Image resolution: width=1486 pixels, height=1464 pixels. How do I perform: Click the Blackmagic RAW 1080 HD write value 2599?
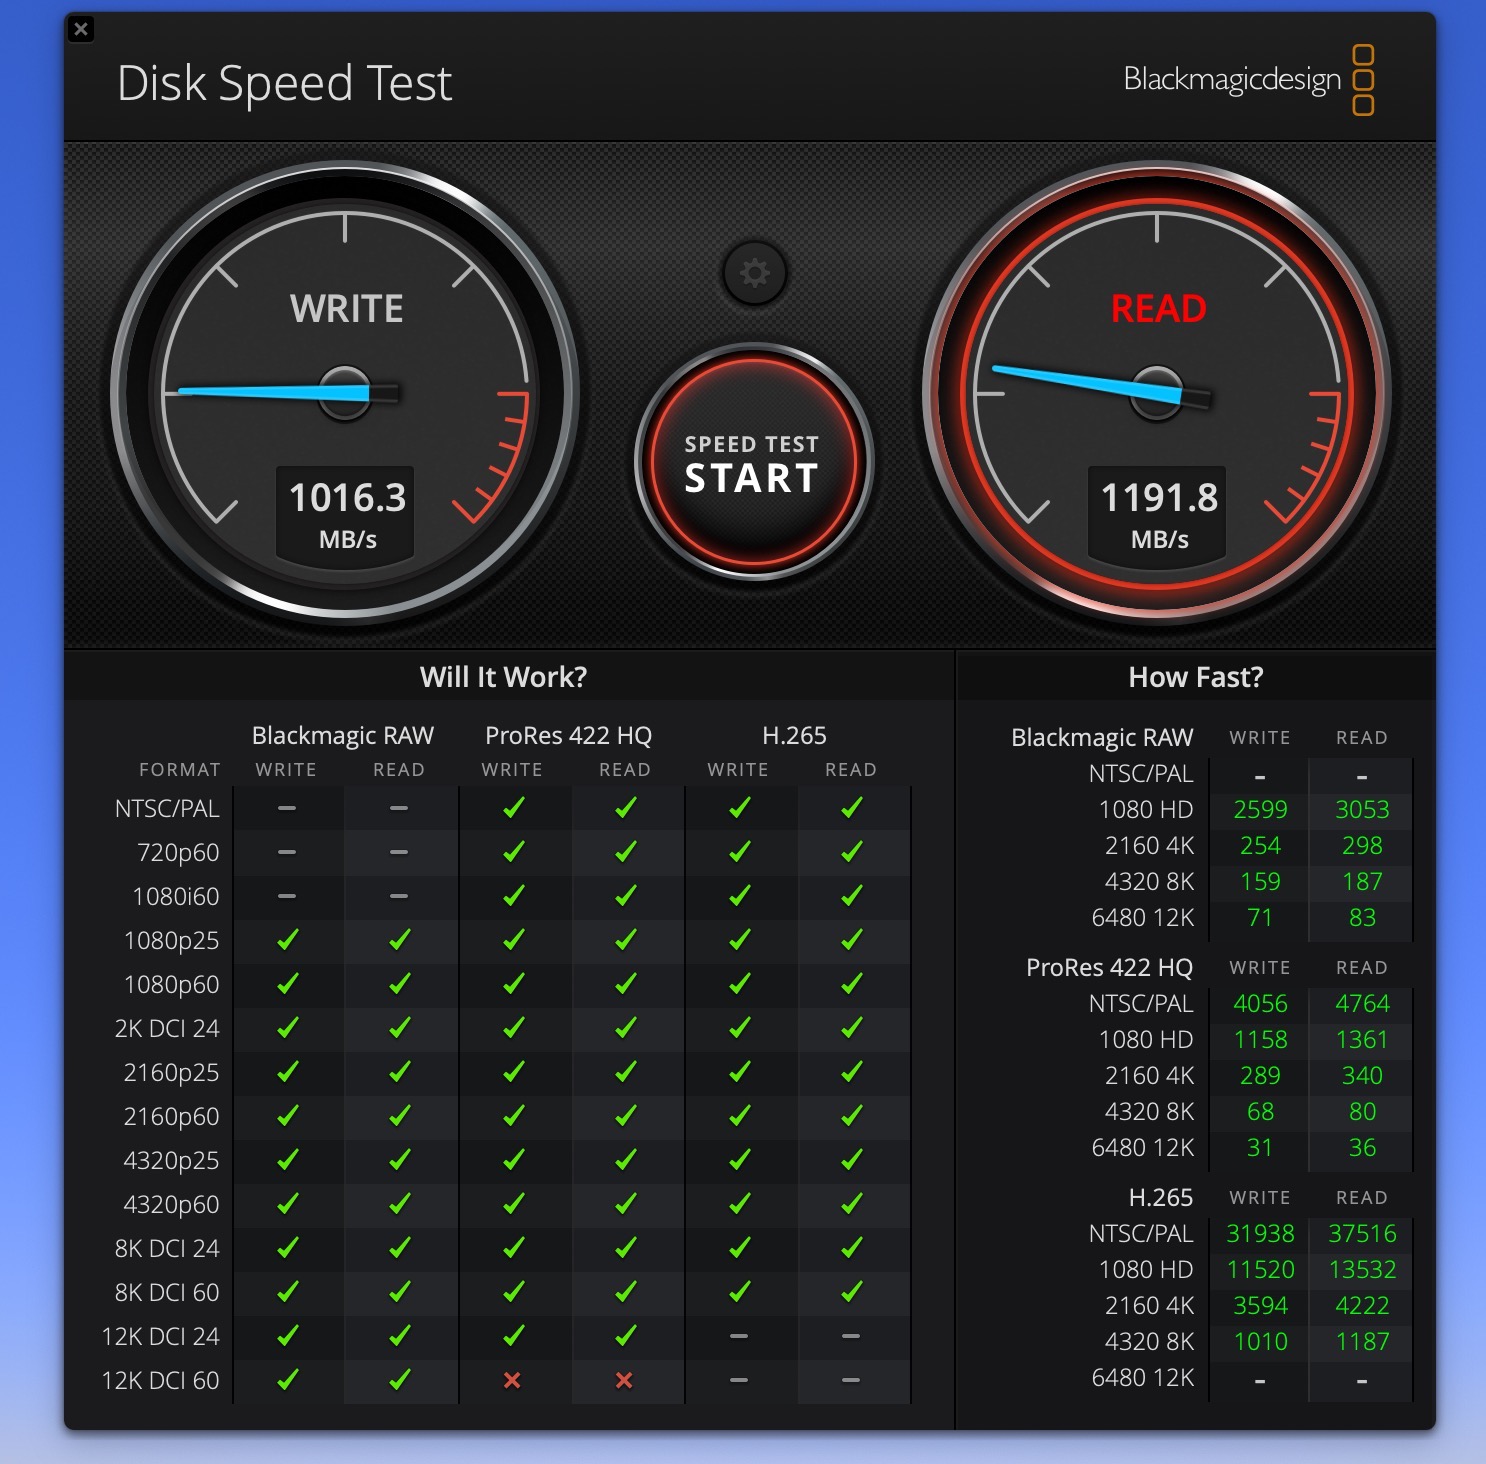pos(1260,810)
